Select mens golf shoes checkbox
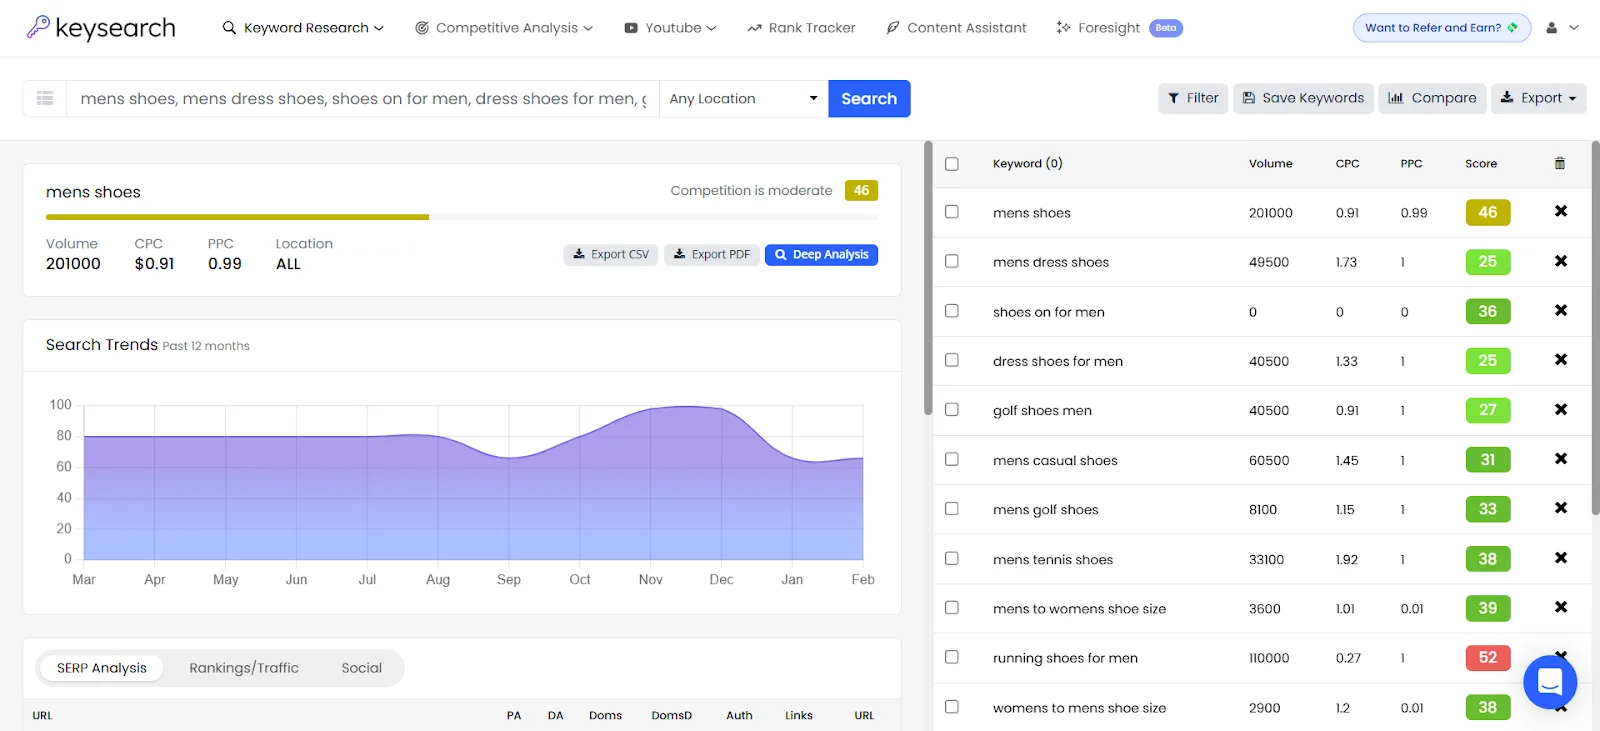The image size is (1600, 731). pos(952,509)
